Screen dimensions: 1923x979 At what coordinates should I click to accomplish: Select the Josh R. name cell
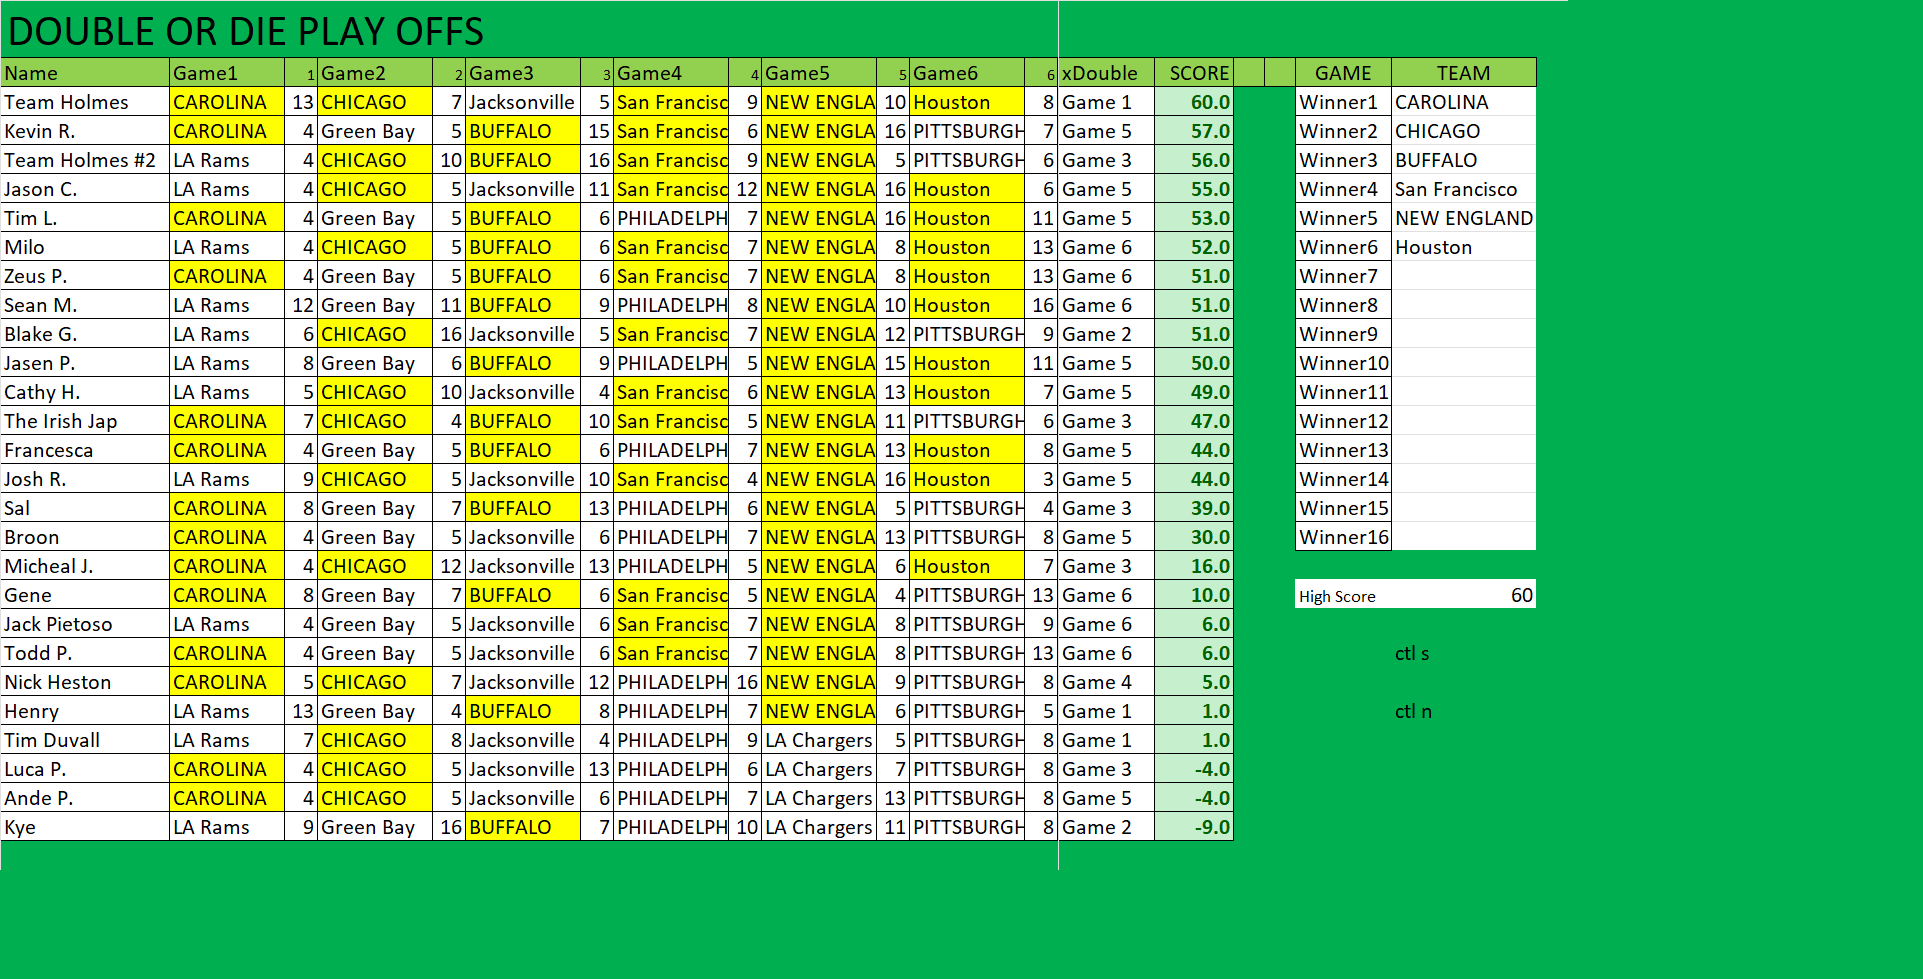(x=85, y=479)
